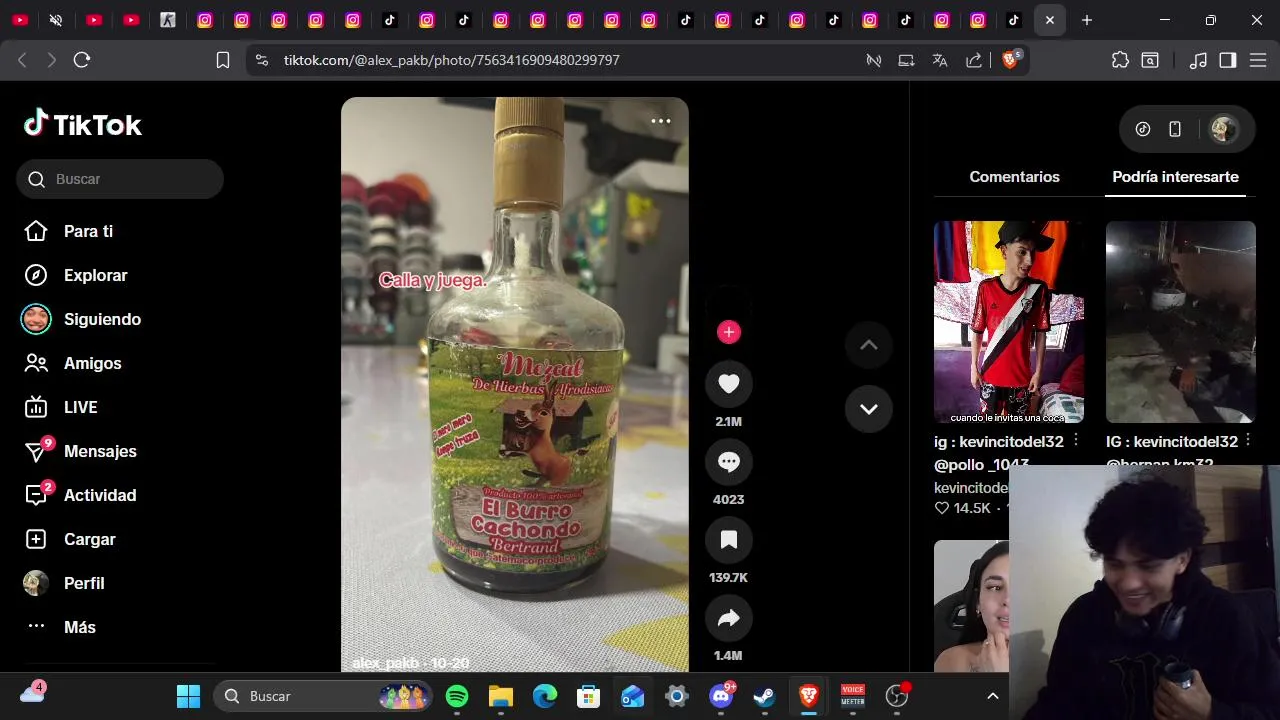The image size is (1280, 720).
Task: Click the coin icon in top pill
Action: (x=1143, y=129)
